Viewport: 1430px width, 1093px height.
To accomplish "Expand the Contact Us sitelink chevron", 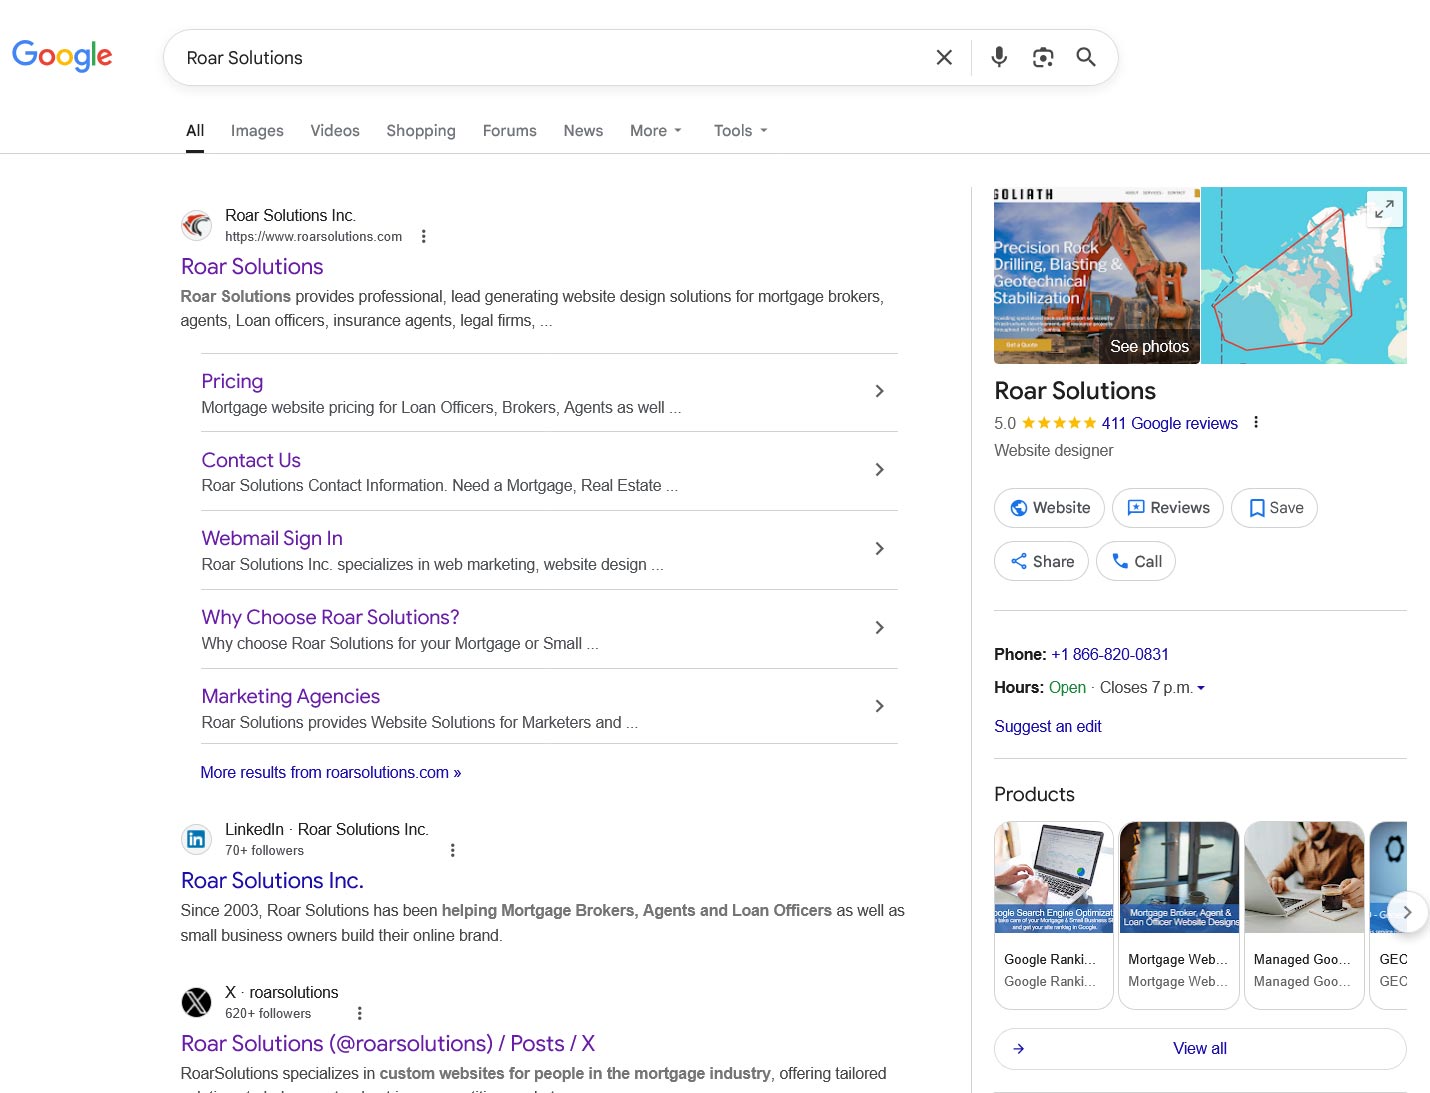I will coord(879,469).
